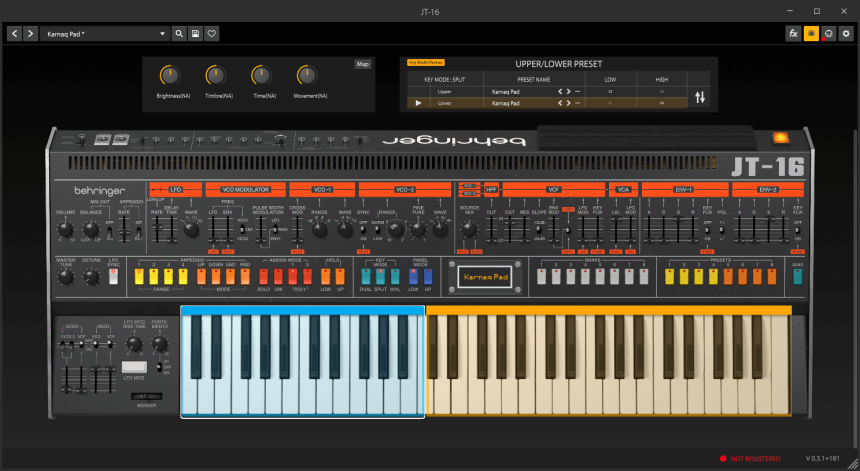Toggle the Arpeggio Mode UP button
The image size is (860, 471).
point(201,276)
